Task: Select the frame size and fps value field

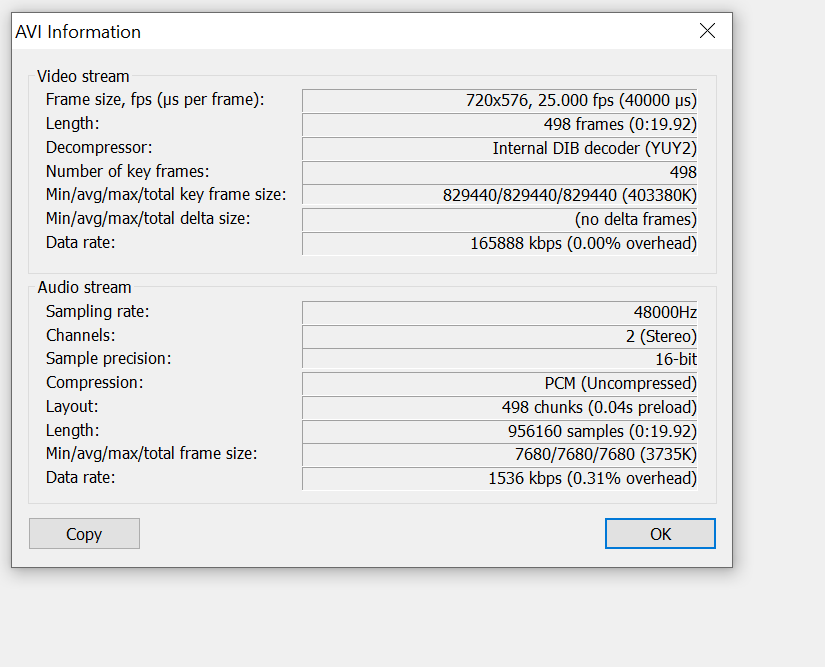Action: 500,100
